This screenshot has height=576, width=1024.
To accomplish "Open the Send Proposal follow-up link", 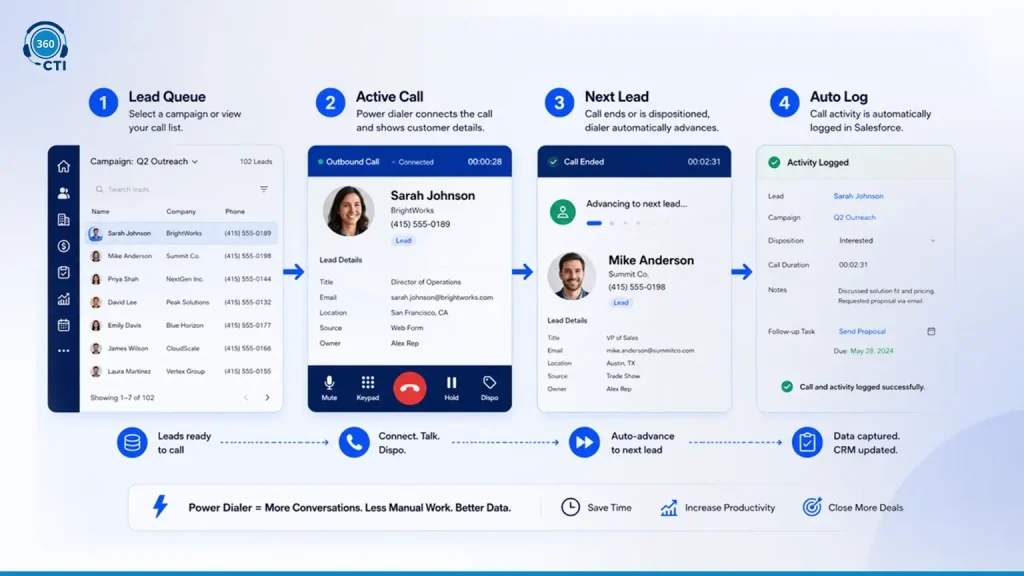I will pos(862,331).
